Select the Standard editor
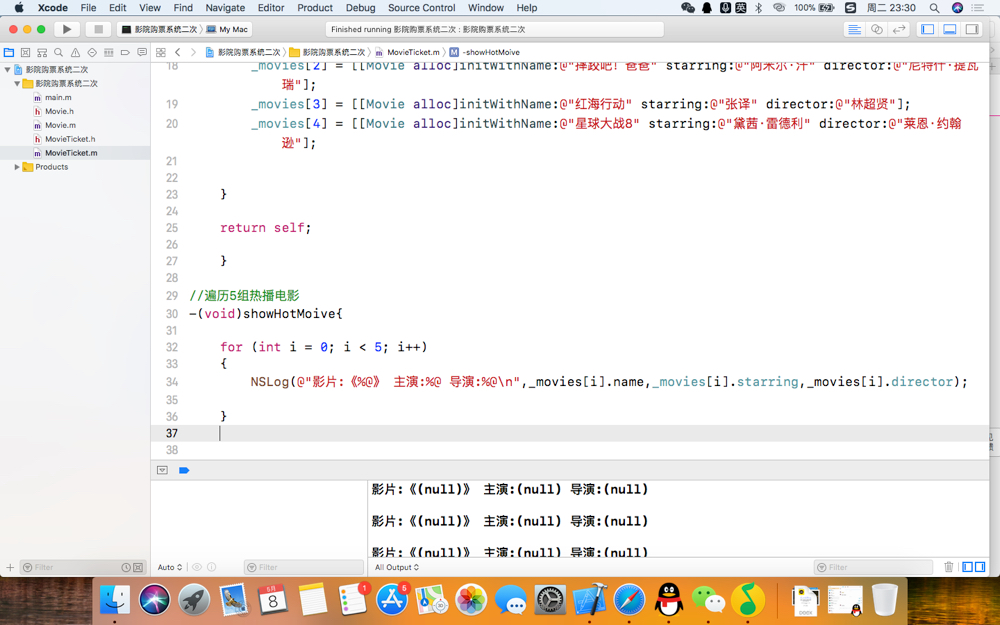 click(855, 29)
